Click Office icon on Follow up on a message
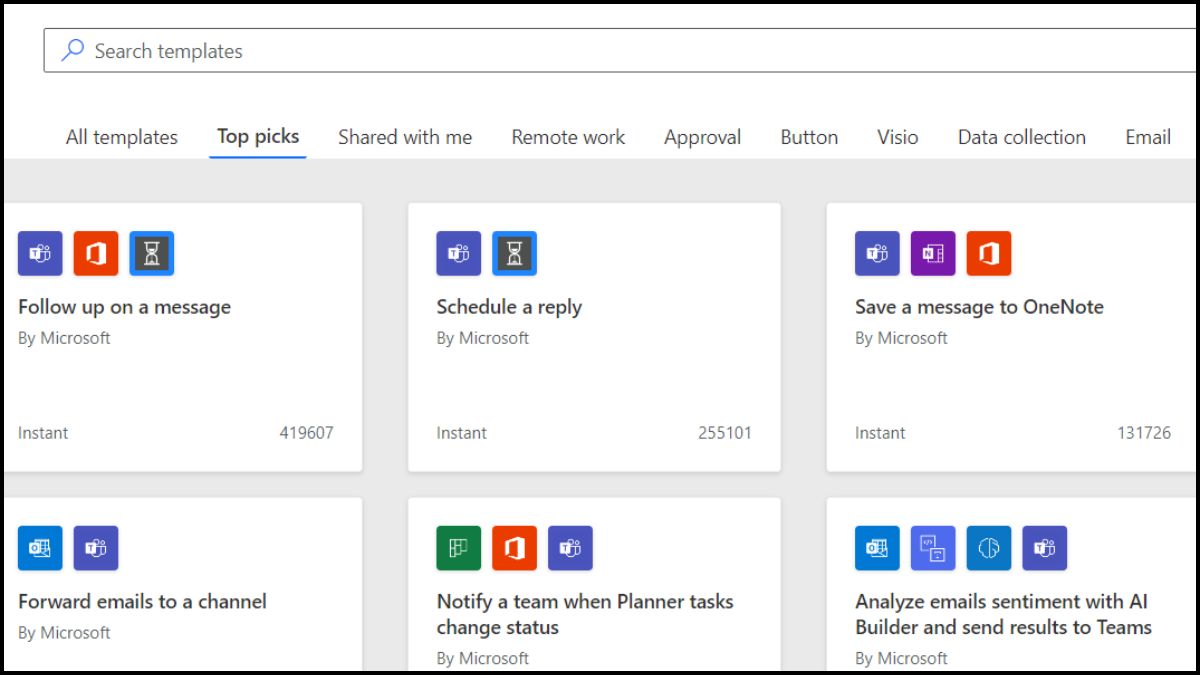The height and width of the screenshot is (675, 1200). tap(96, 253)
